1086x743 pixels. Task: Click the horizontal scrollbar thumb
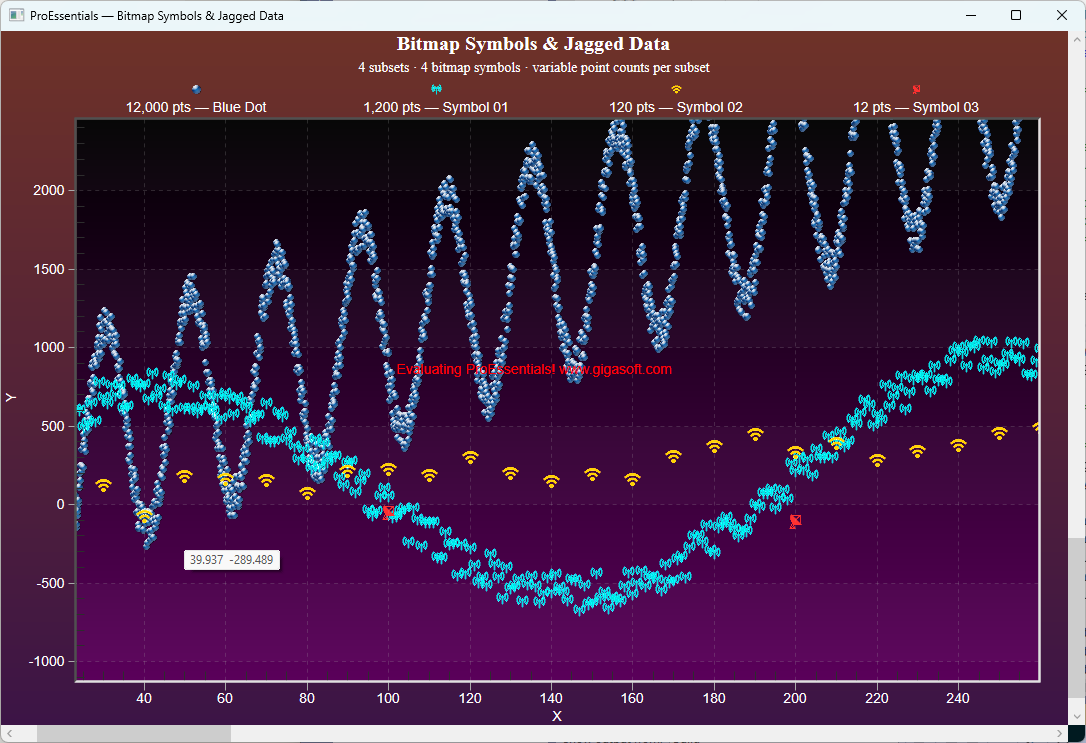coord(134,733)
